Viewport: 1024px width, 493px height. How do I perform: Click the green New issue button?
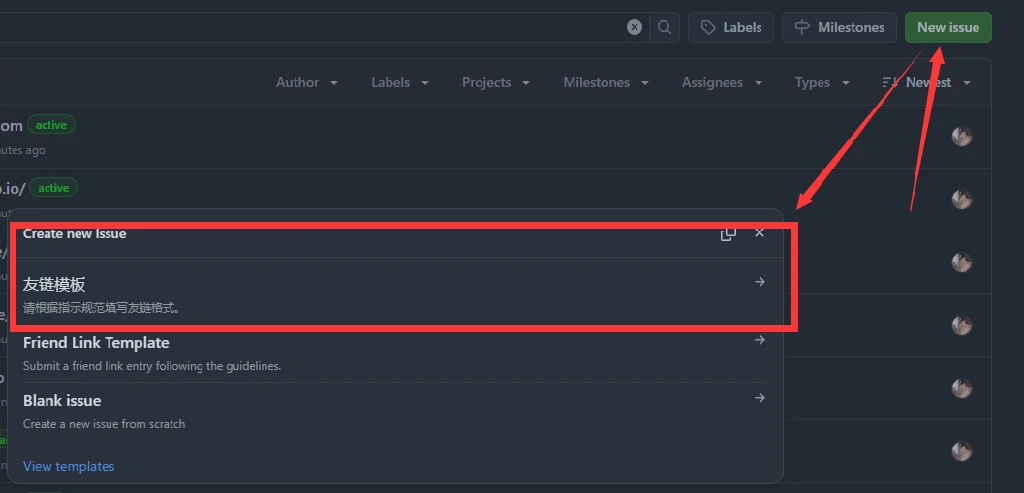(x=947, y=27)
